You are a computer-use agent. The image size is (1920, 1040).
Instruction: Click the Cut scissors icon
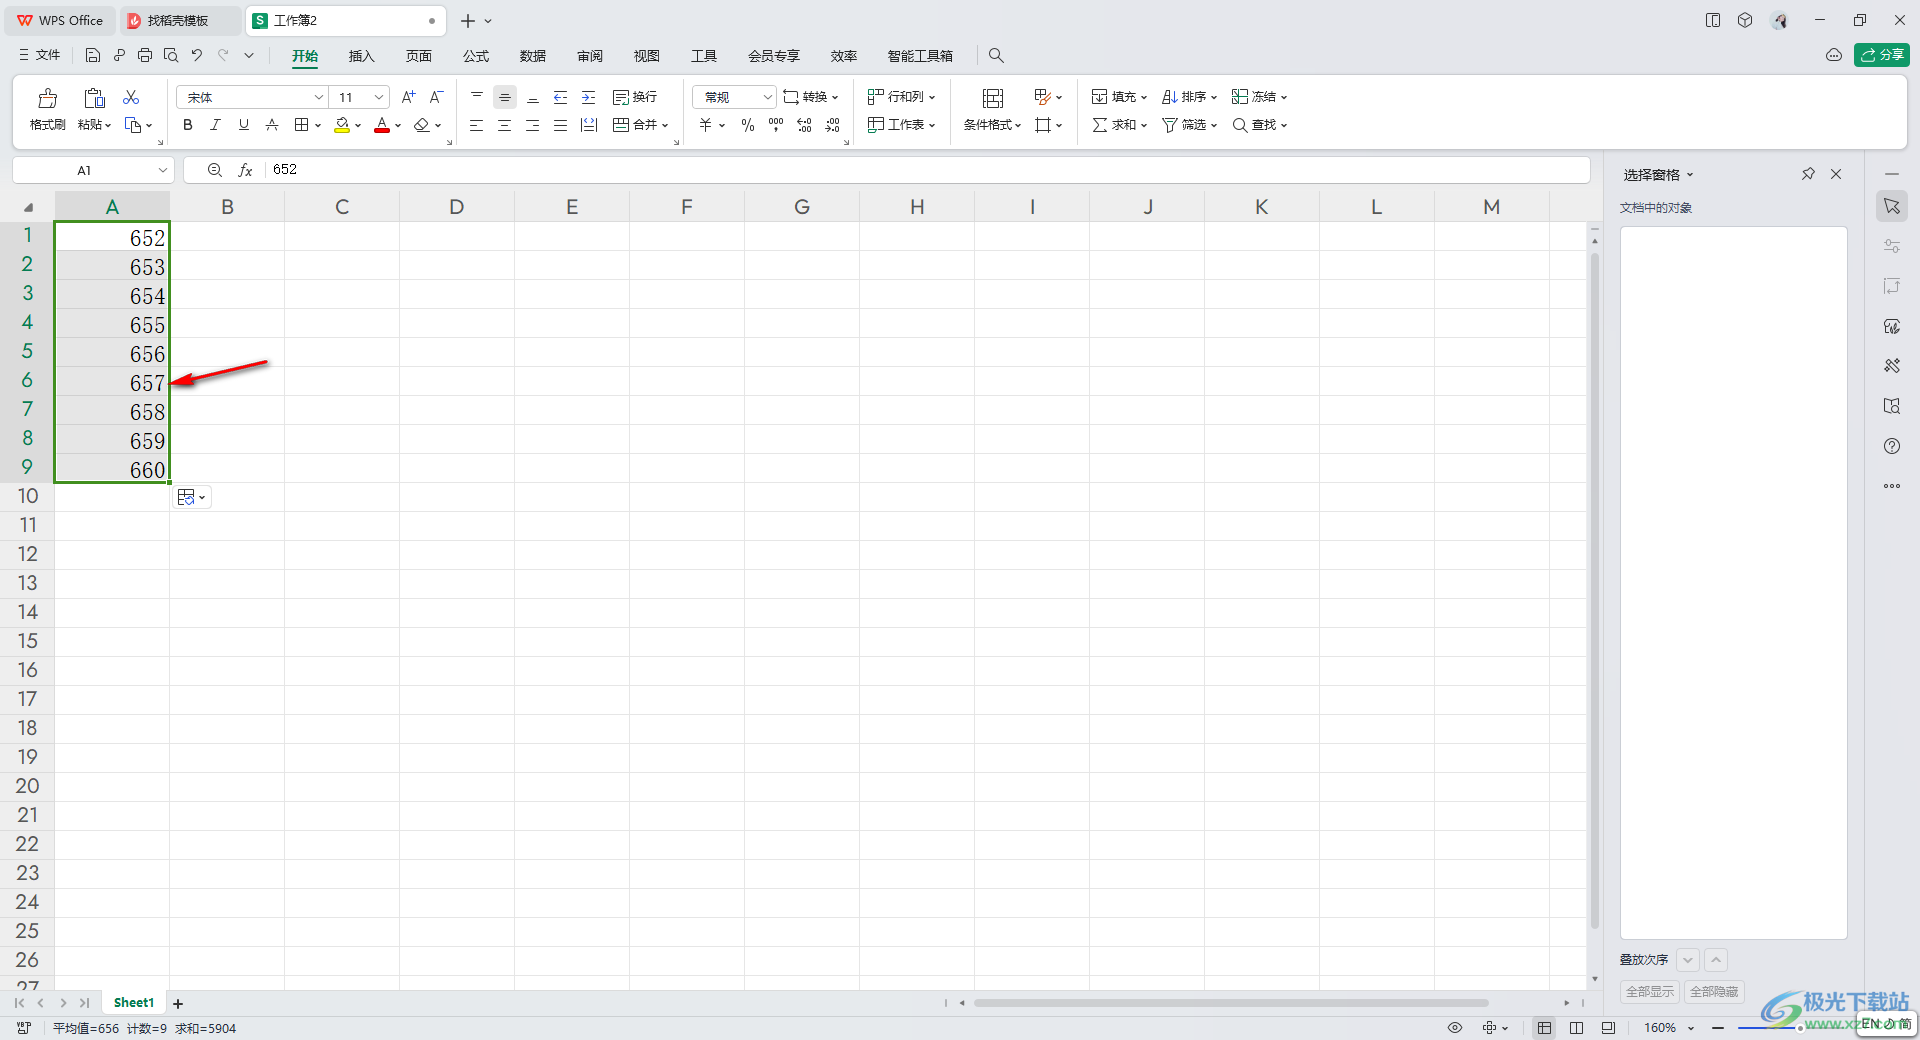point(131,97)
